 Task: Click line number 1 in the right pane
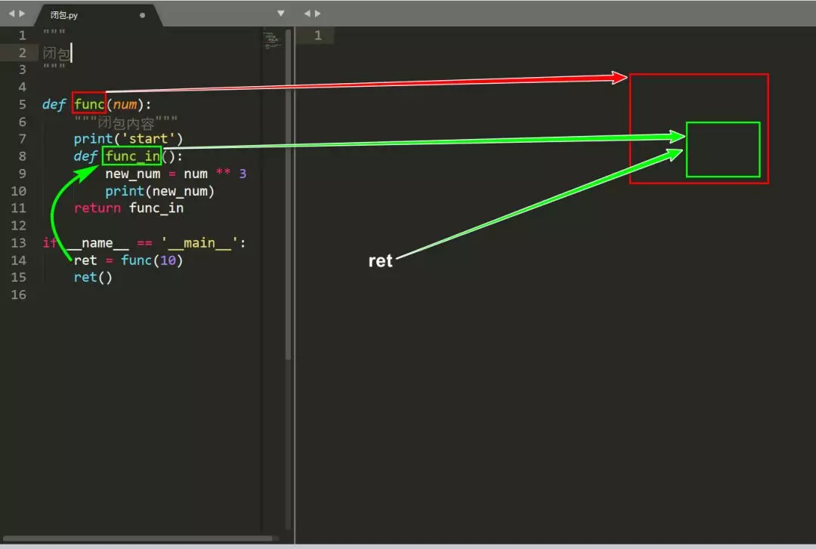point(318,35)
